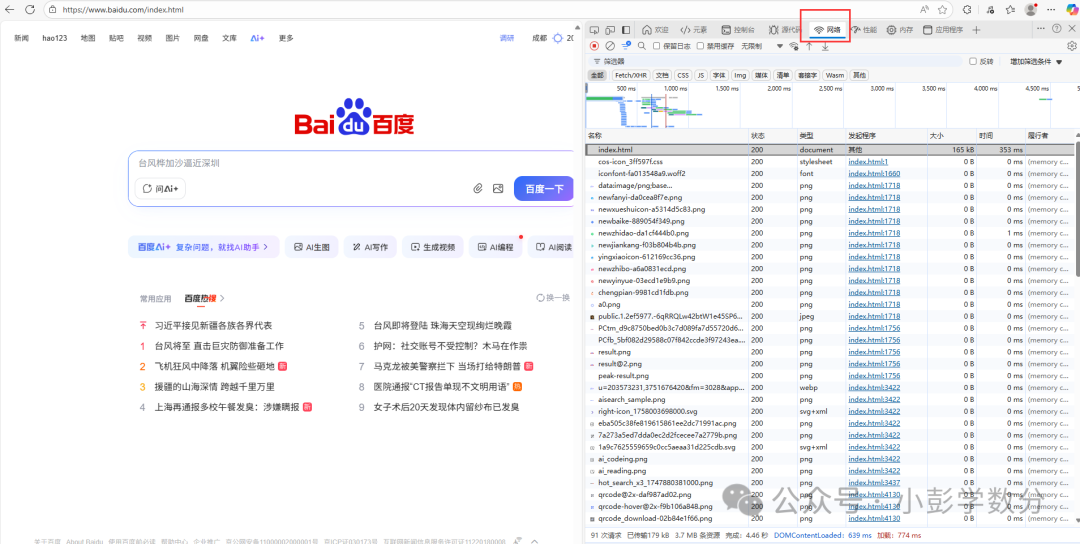Enable the 保留日志 checkbox
The image size is (1080, 544).
(656, 46)
